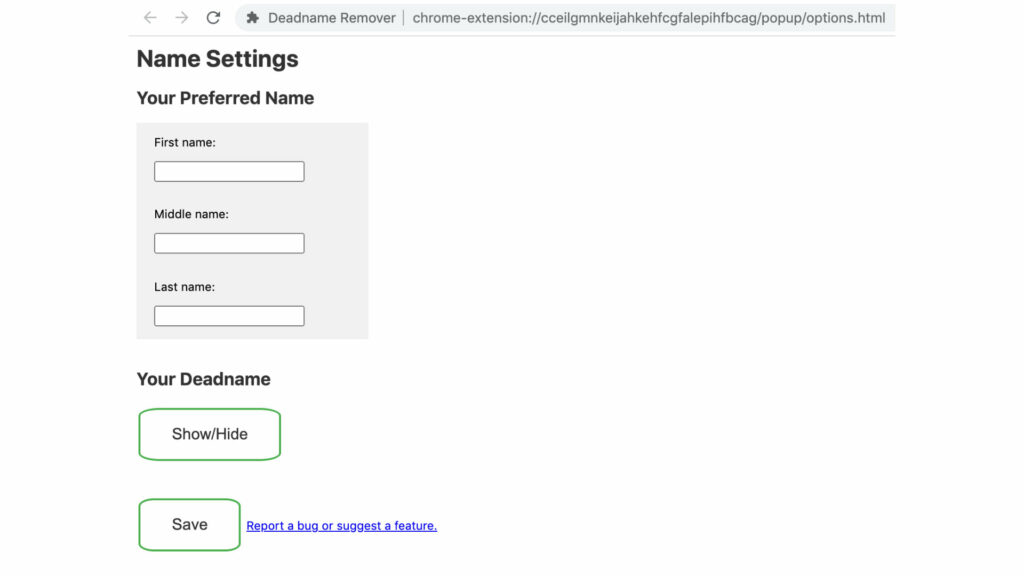
Task: Click the browser forward arrow
Action: 181,18
